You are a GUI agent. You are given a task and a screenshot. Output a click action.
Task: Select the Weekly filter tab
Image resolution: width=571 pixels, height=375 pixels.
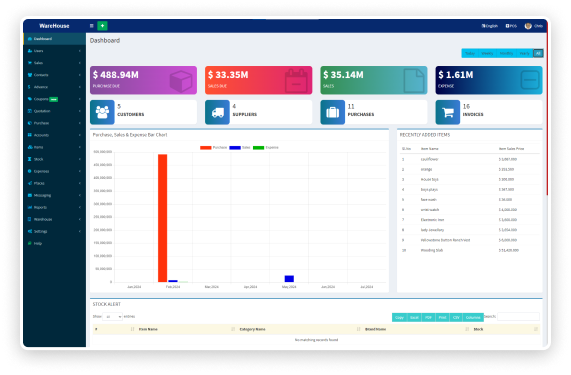(487, 54)
